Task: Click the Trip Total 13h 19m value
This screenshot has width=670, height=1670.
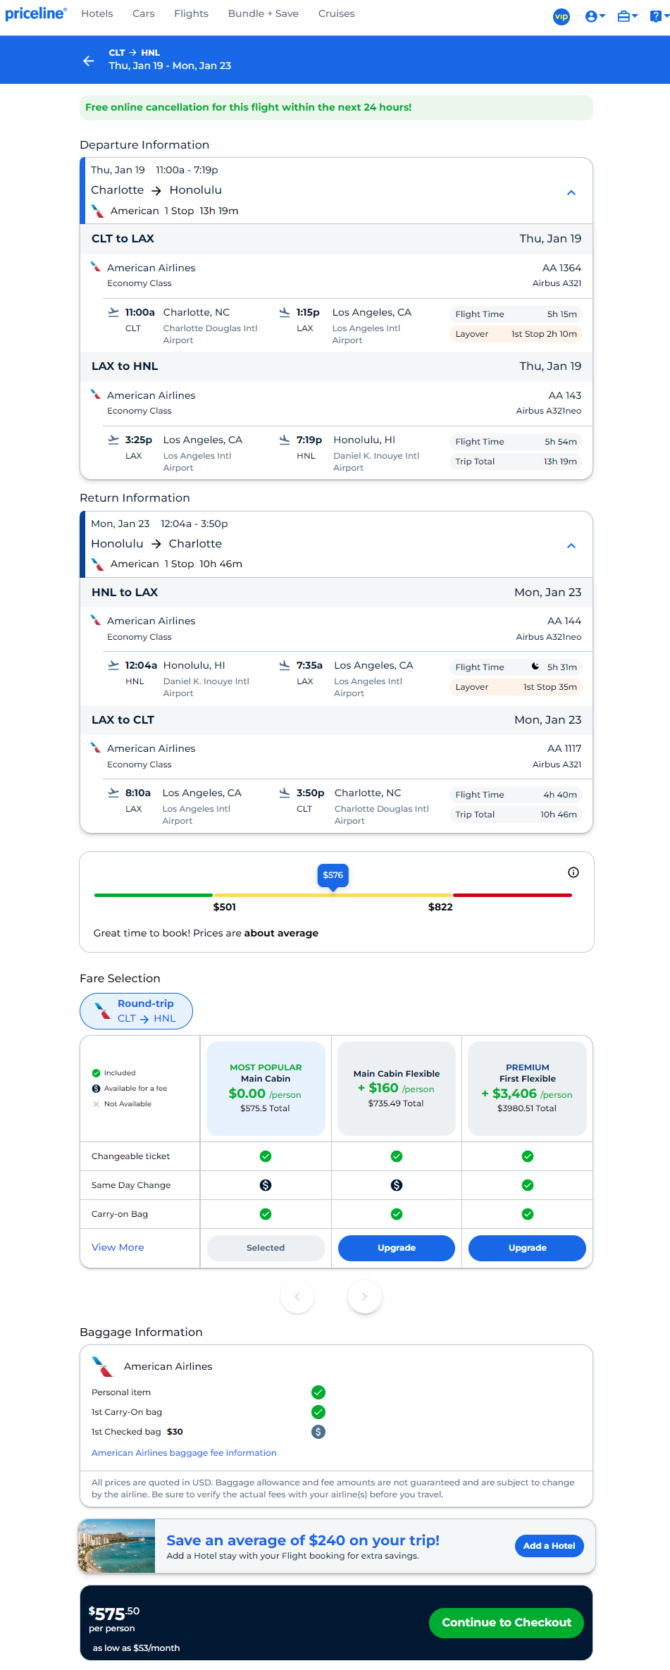Action: (x=560, y=462)
